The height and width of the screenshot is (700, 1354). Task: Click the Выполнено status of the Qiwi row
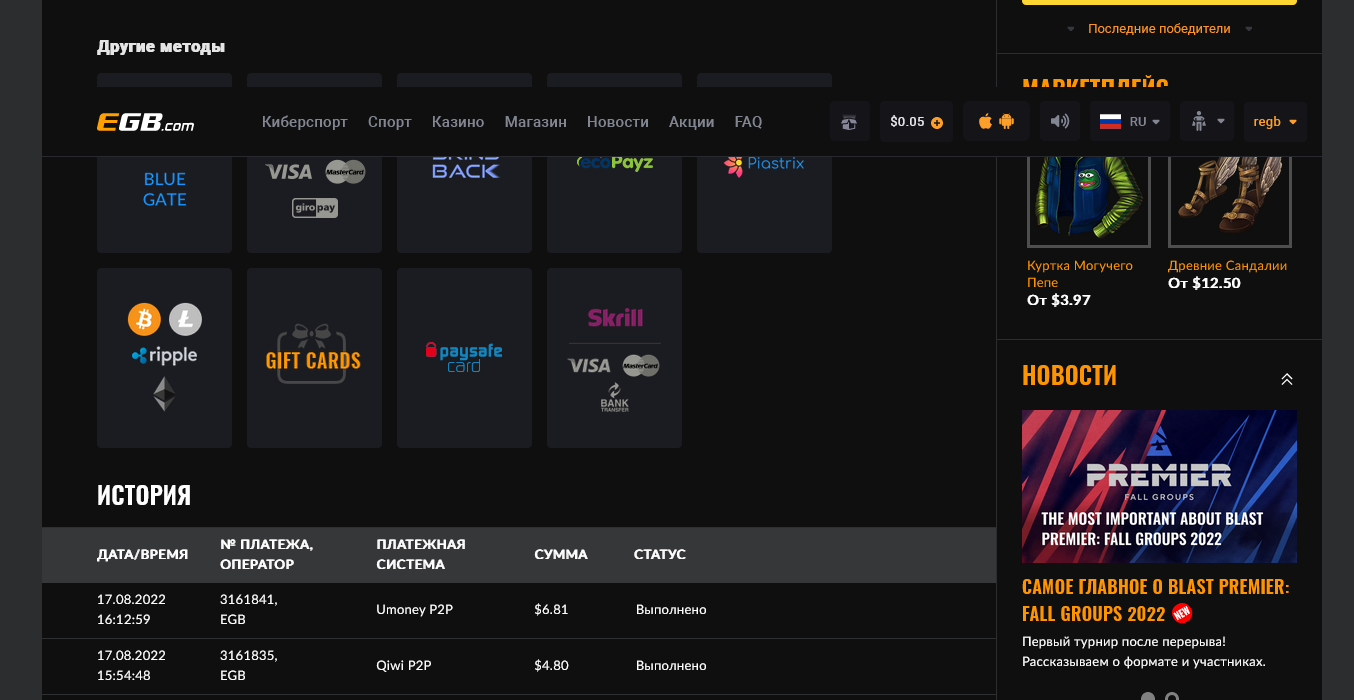(671, 666)
